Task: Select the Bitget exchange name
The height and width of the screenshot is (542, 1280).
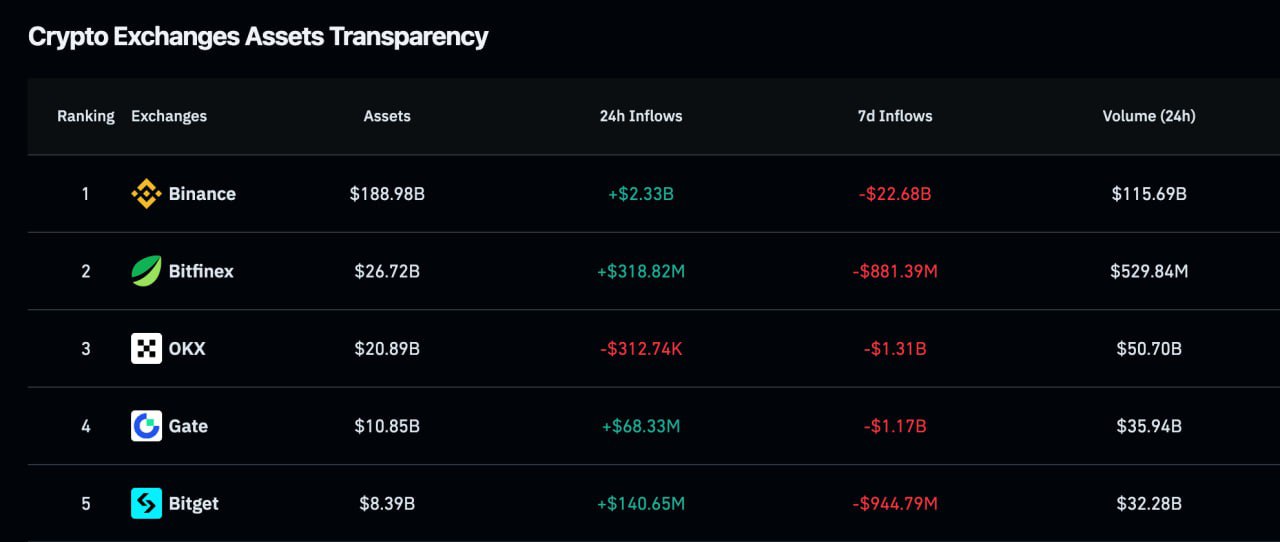Action: pos(194,503)
